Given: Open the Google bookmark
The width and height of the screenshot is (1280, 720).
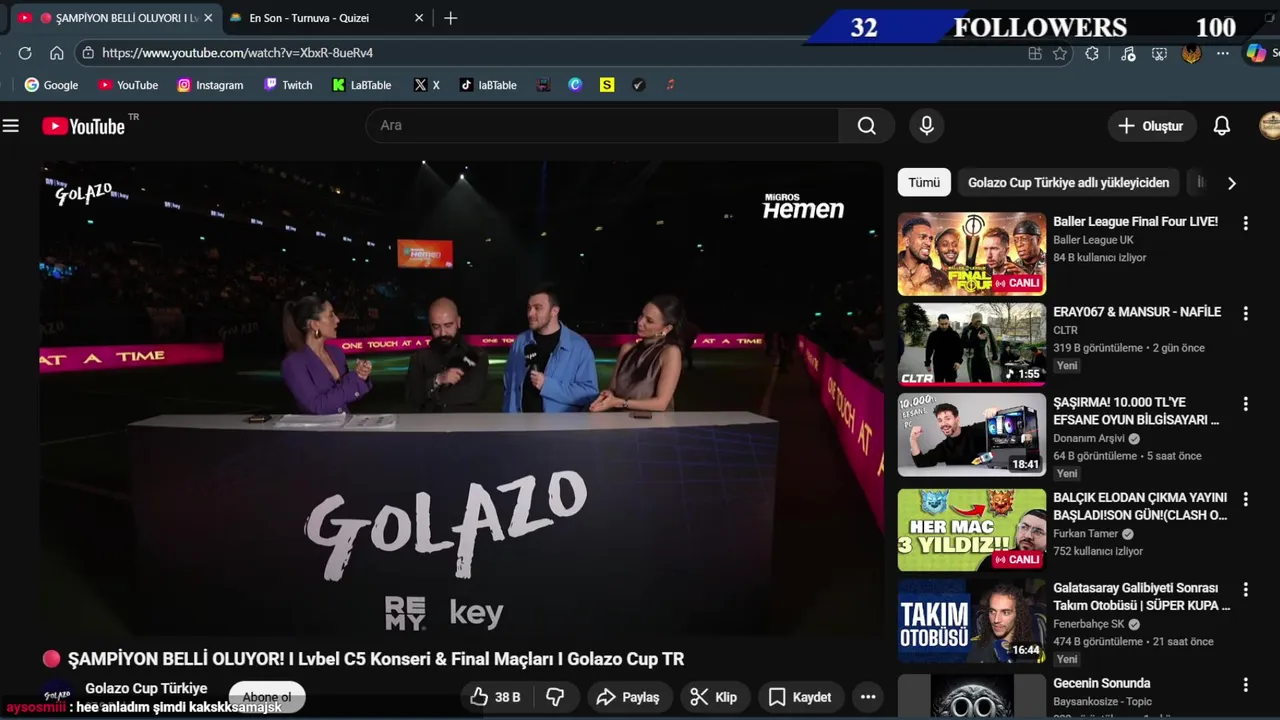Looking at the screenshot, I should point(51,85).
